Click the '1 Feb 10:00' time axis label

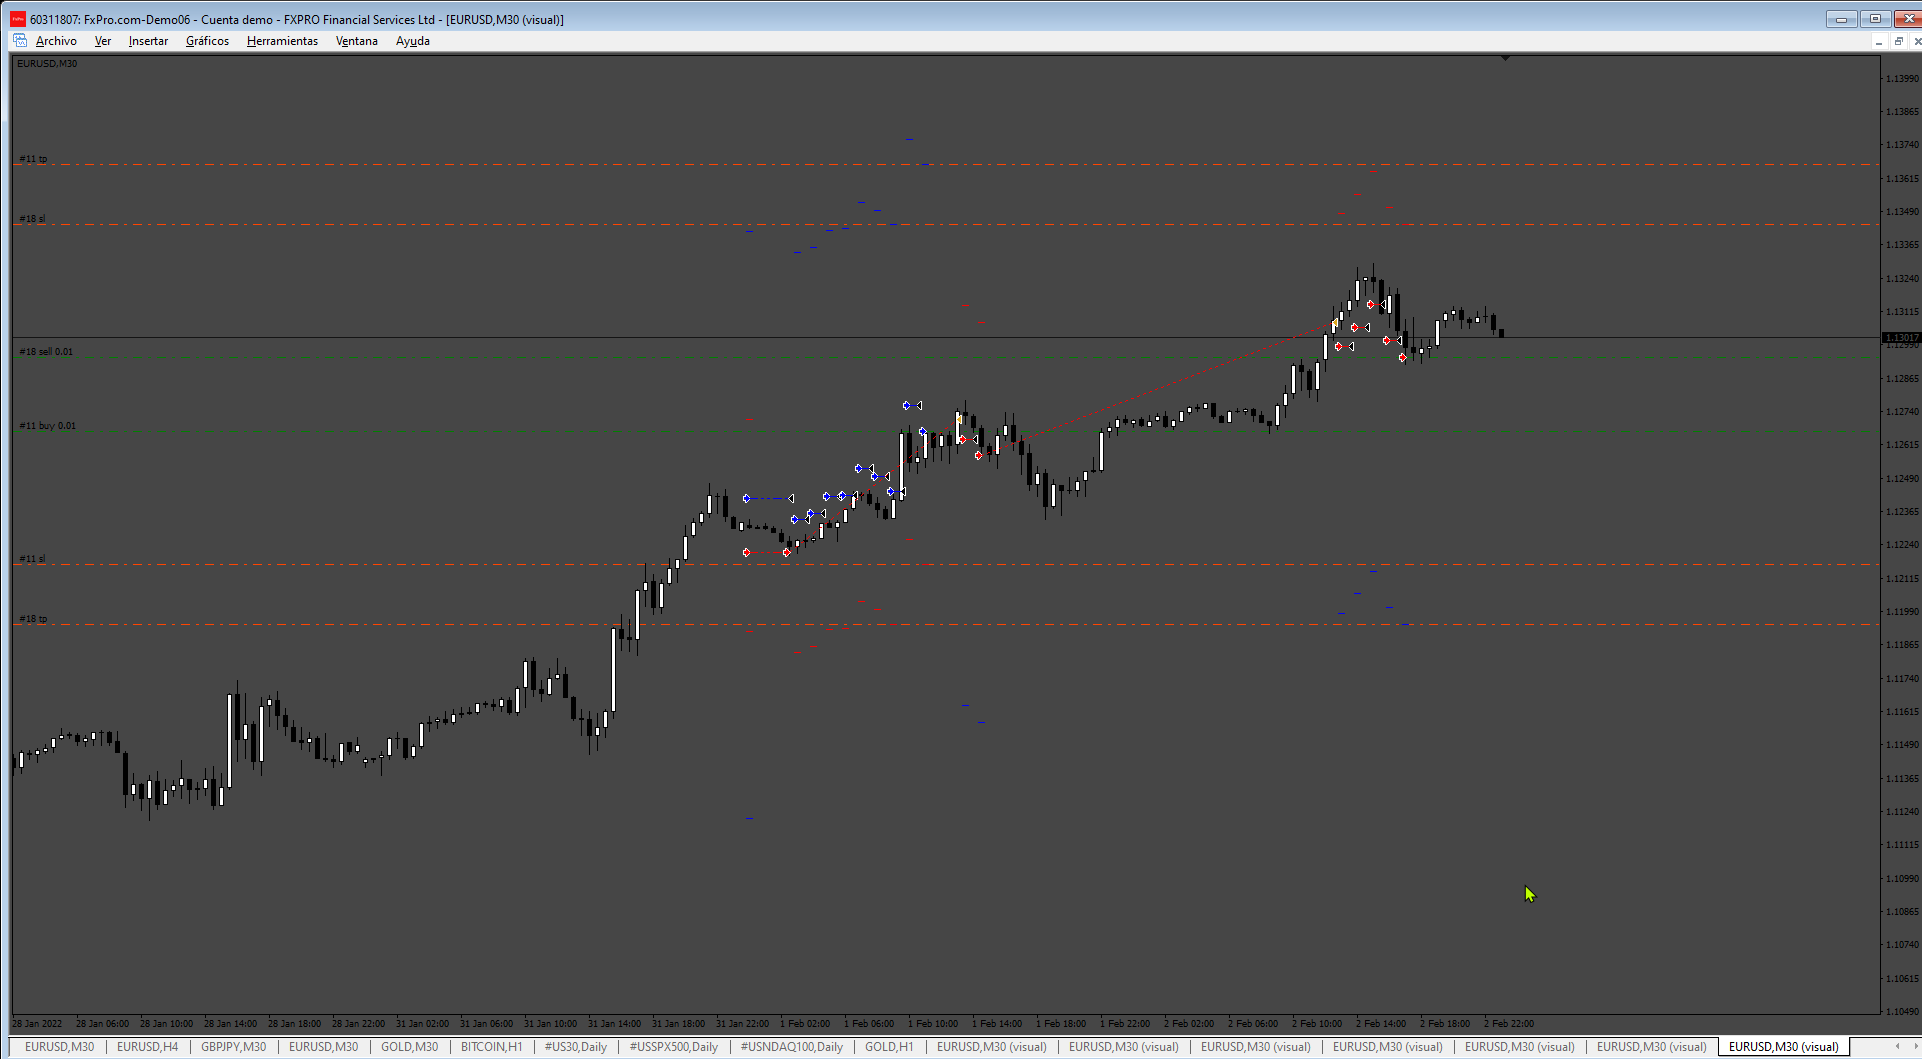coord(933,1024)
